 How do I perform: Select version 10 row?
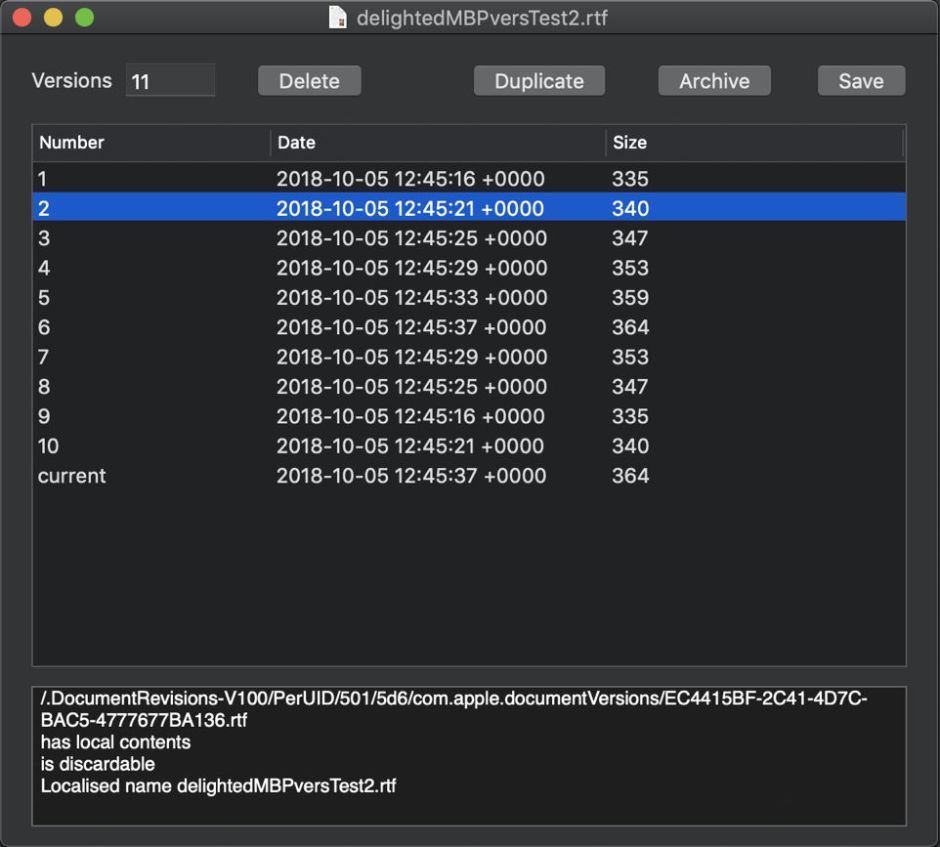[x=468, y=446]
